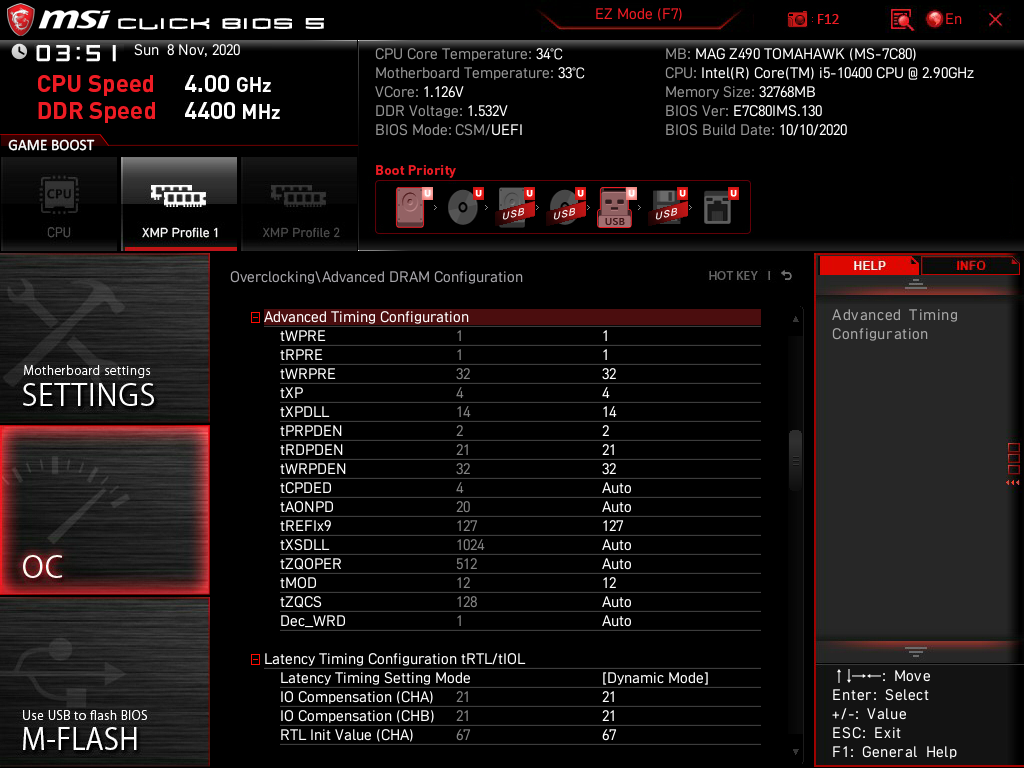Switch to the INFO tab
The width and height of the screenshot is (1024, 768).
[970, 265]
